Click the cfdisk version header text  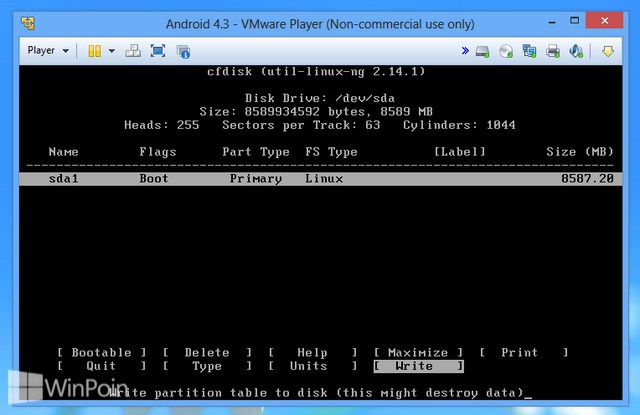coord(316,72)
